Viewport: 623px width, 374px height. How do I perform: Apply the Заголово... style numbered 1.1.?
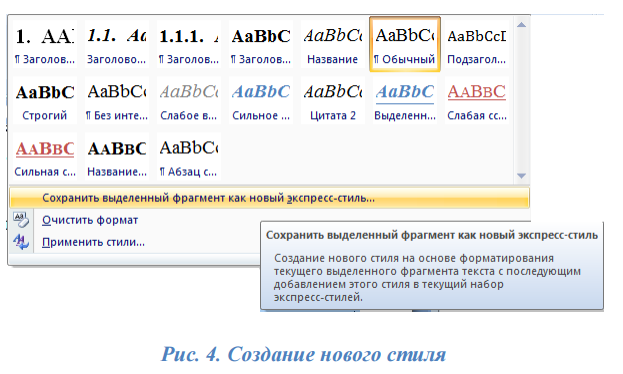pyautogui.click(x=117, y=44)
